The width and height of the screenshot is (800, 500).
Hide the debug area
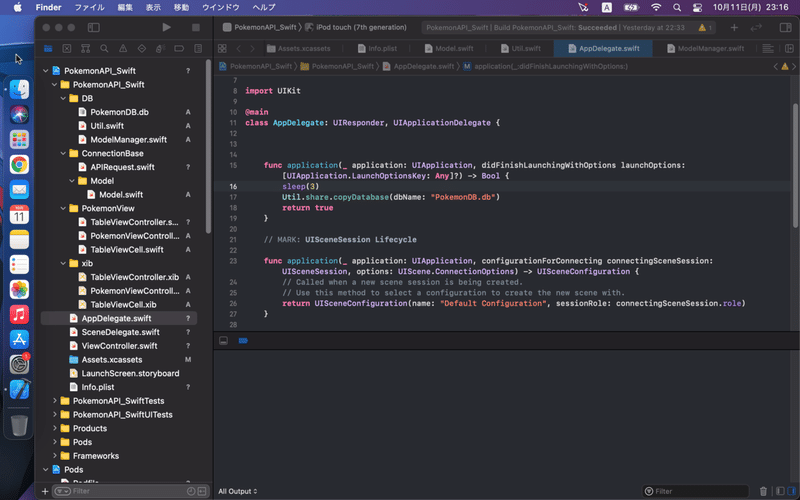(x=223, y=340)
